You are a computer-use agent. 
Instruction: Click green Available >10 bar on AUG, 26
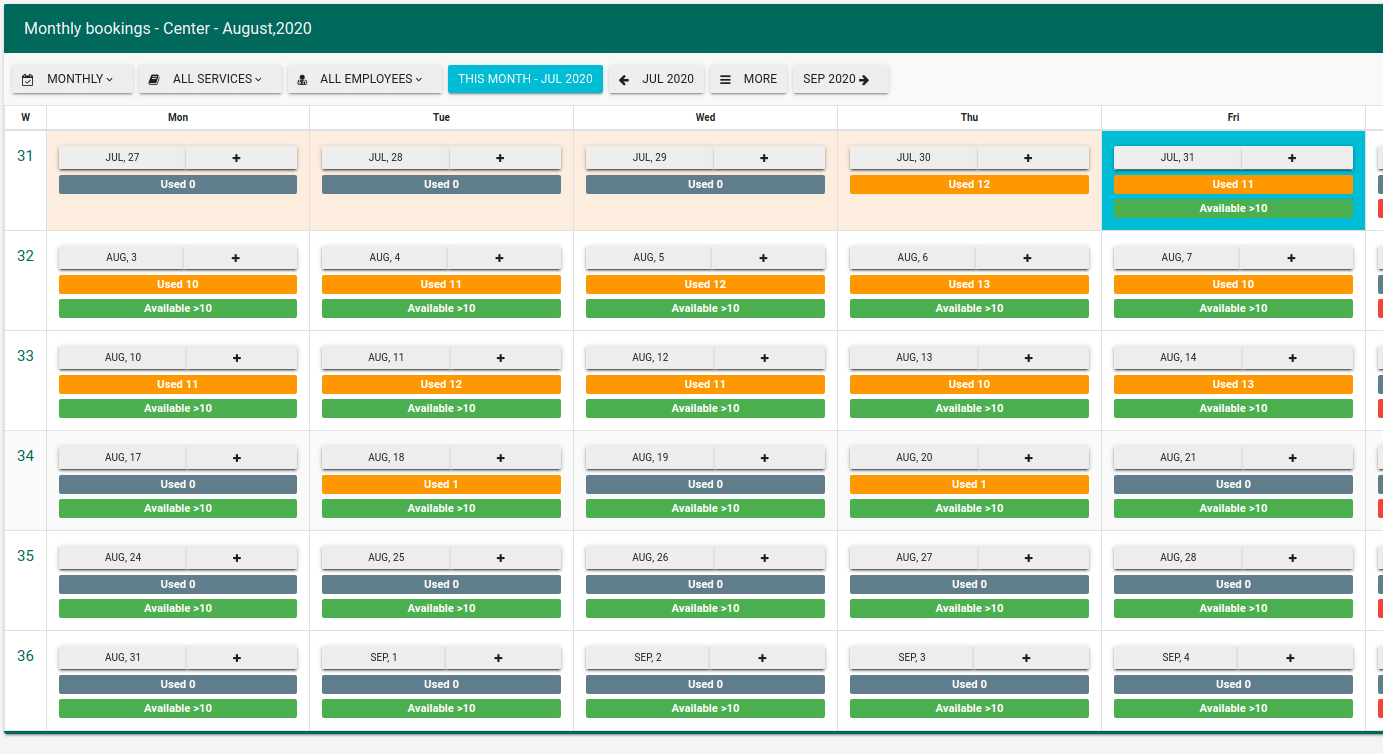click(705, 608)
